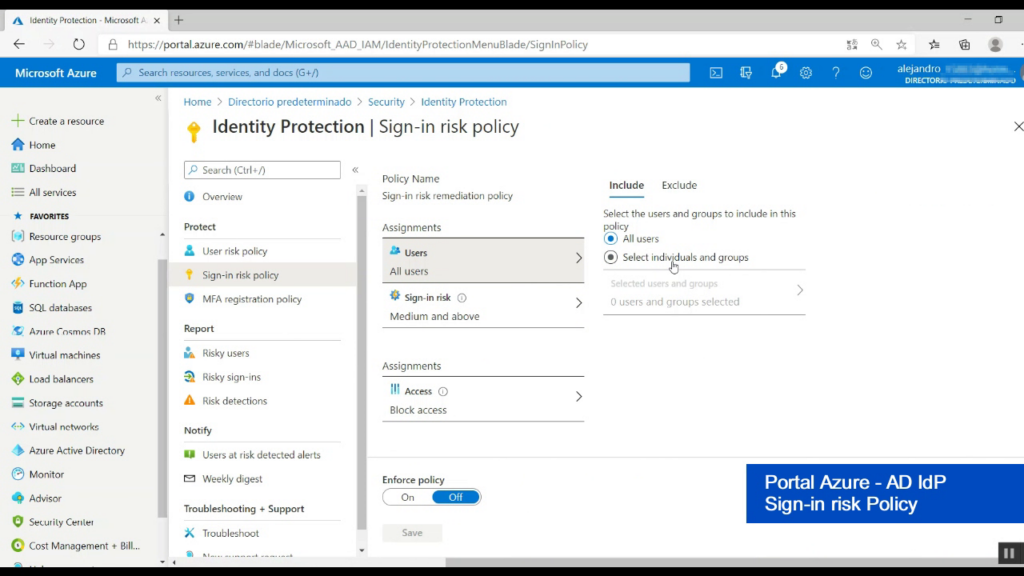1024x576 pixels.
Task: Expand Users assignment row
Action: [483, 261]
